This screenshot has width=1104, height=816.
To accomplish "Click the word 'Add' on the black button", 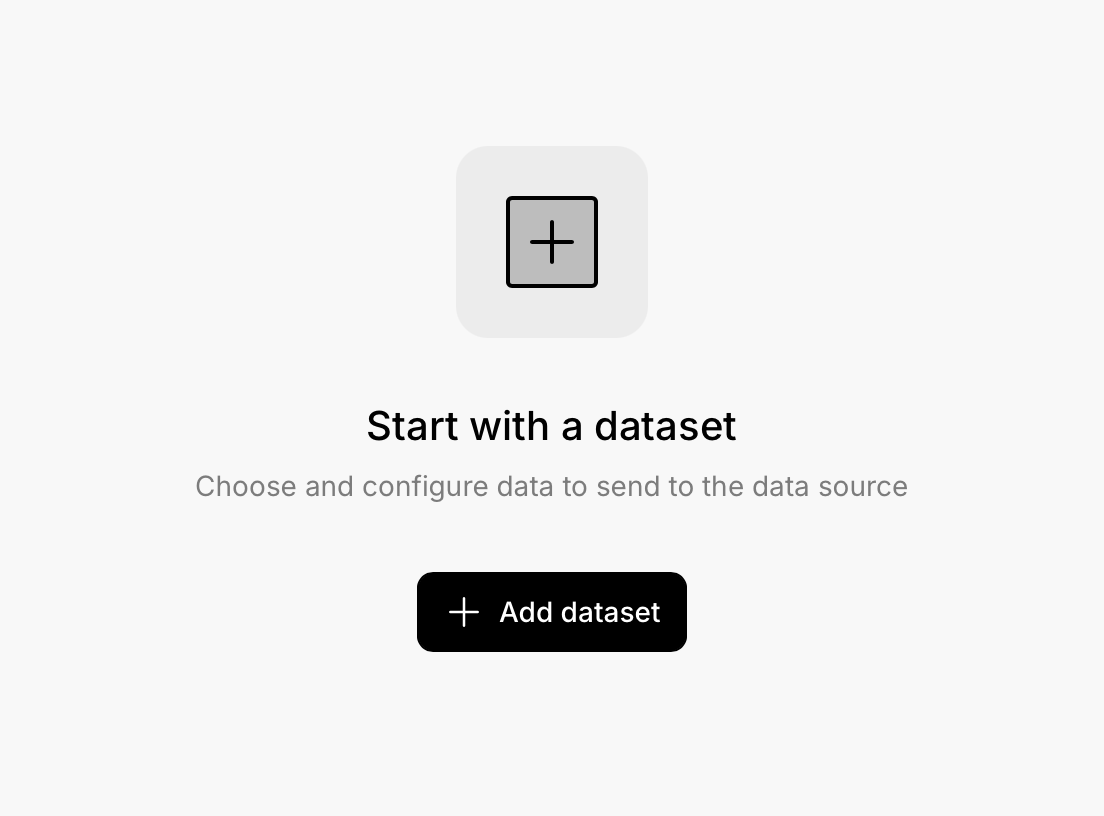I will [x=526, y=612].
